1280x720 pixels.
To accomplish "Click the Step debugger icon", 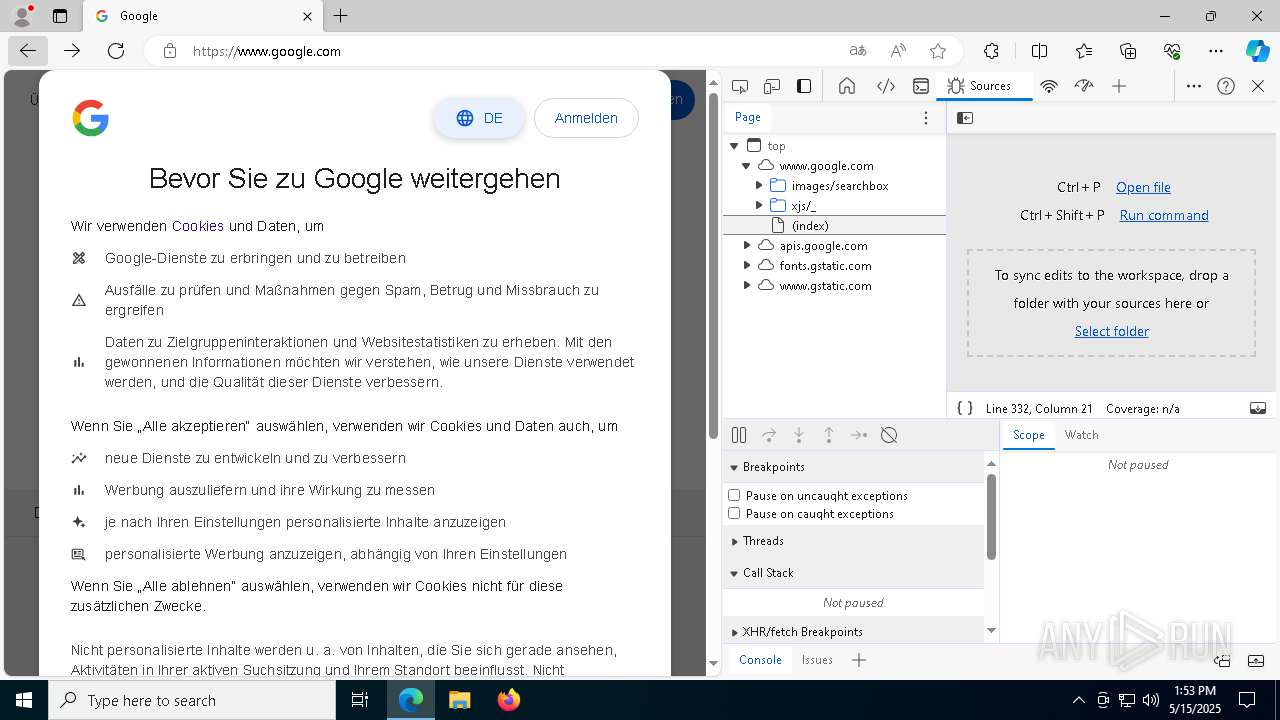I will coord(859,435).
